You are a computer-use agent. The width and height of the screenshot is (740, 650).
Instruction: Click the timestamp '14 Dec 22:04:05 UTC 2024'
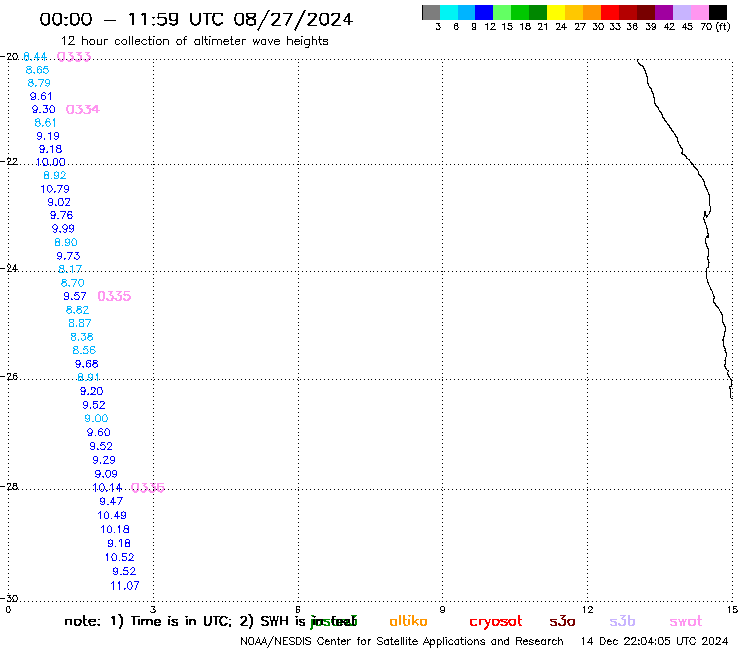(654, 642)
